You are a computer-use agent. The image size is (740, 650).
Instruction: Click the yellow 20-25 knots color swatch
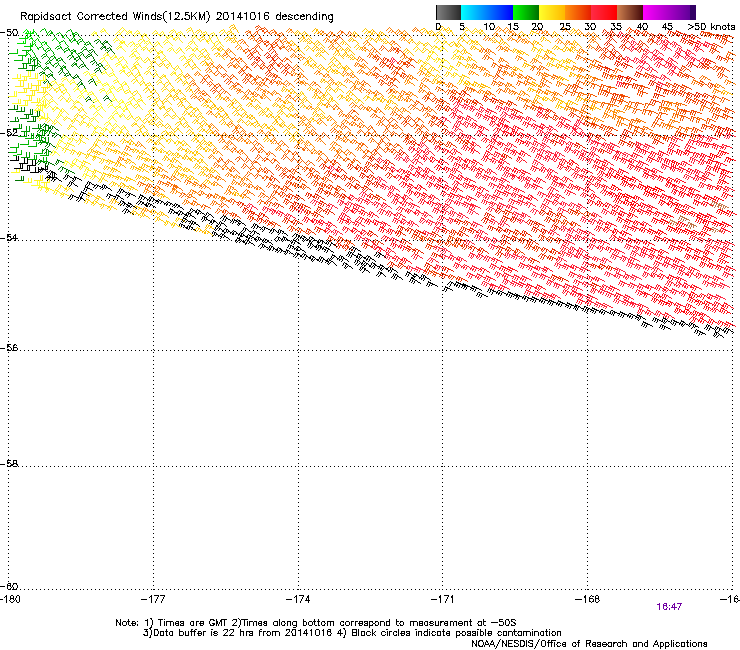pos(552,12)
